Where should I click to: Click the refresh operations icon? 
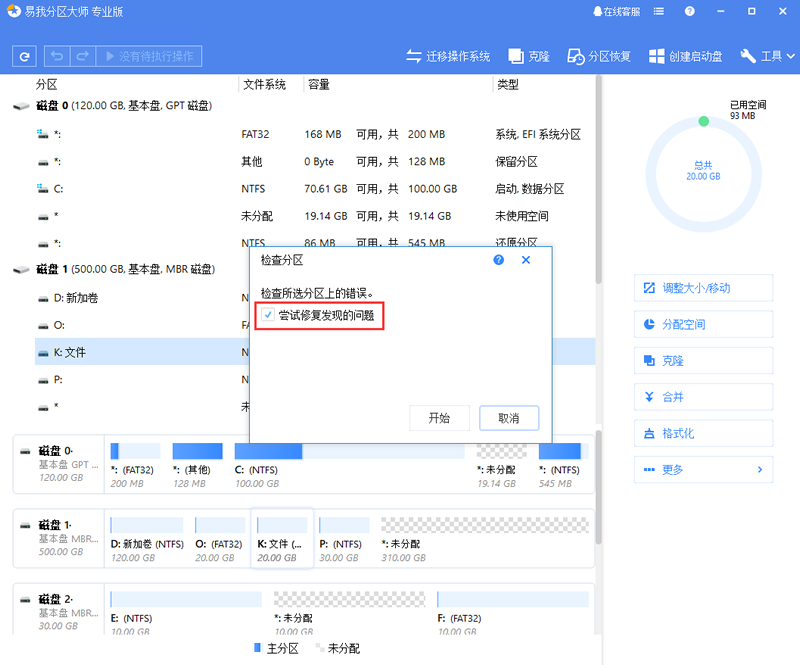coord(23,55)
